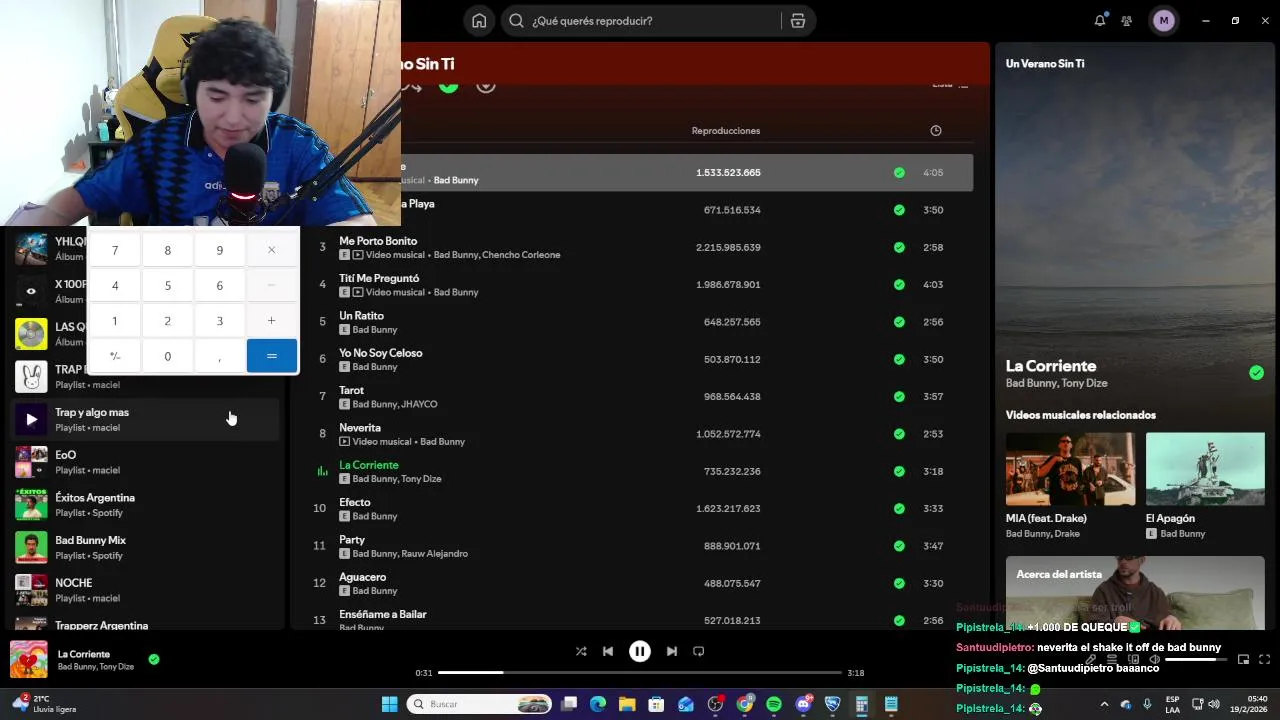Open La Corriente album art thumbnail
Image resolution: width=1280 pixels, height=720 pixels.
pyautogui.click(x=29, y=660)
